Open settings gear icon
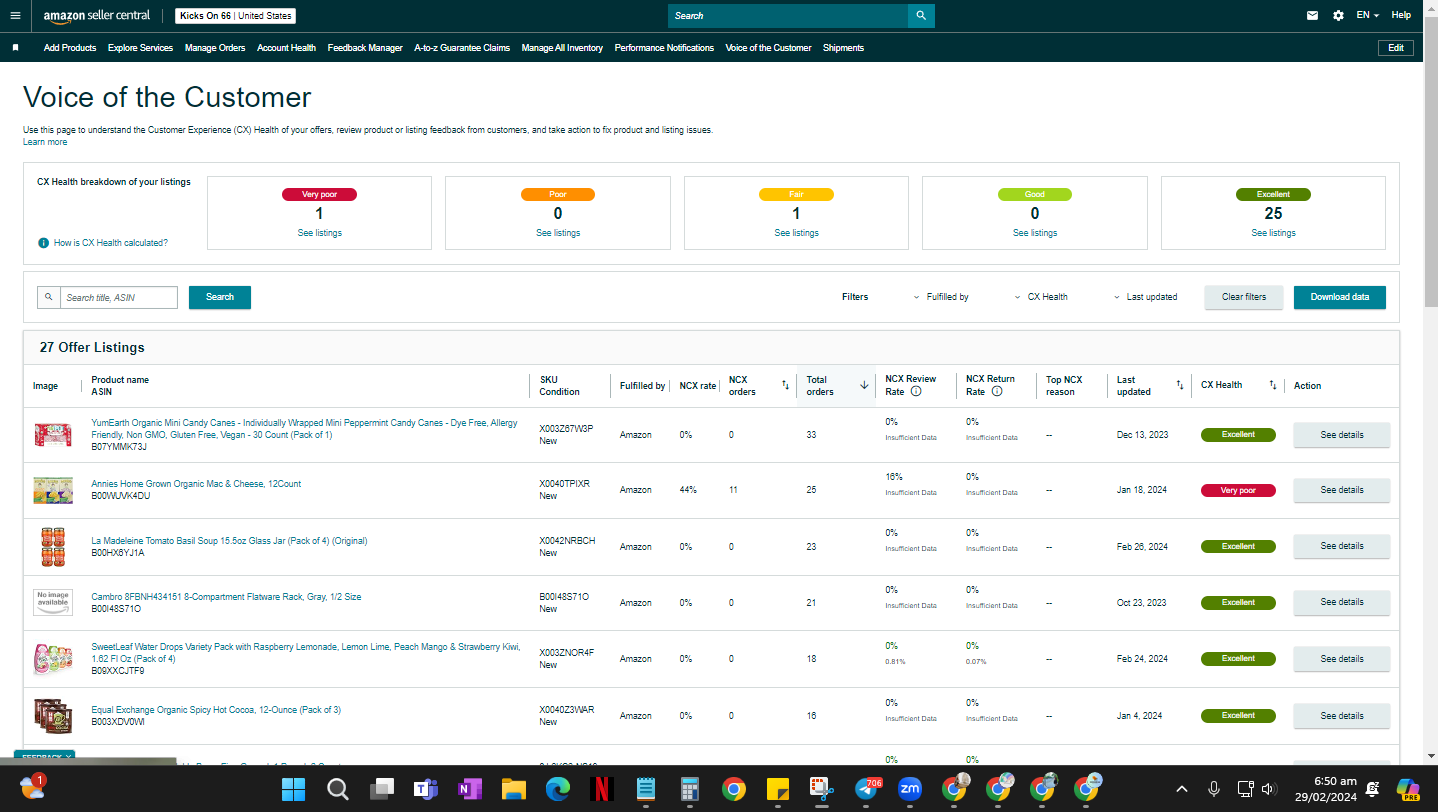 1338,16
